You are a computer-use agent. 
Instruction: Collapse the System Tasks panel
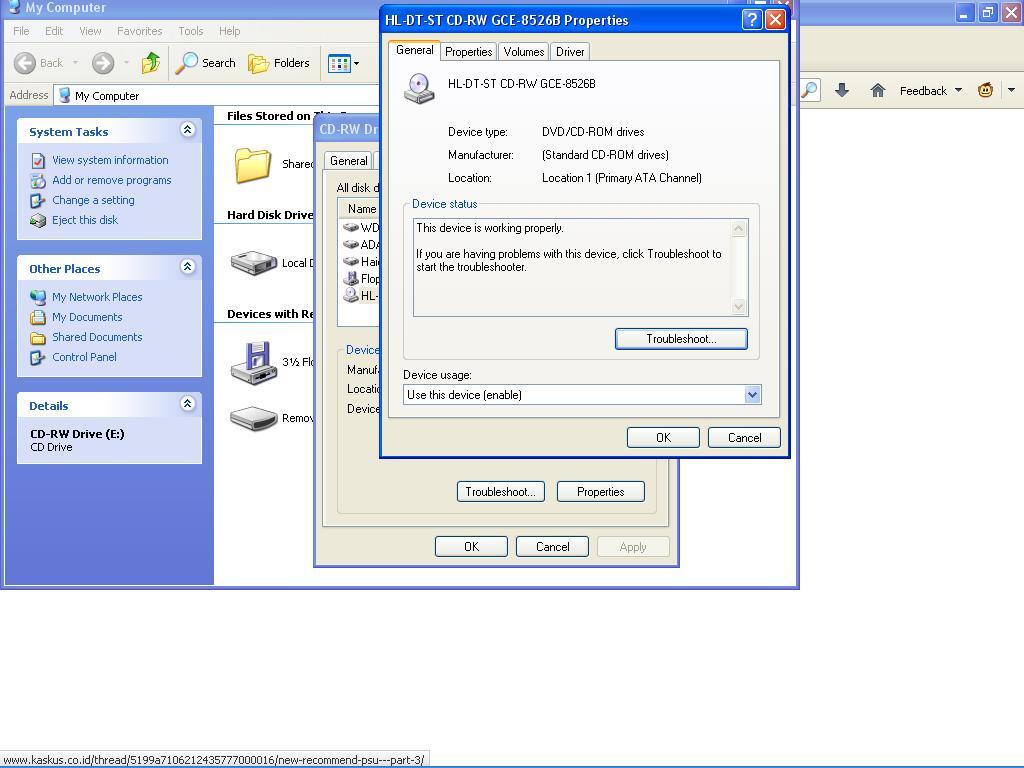pos(187,130)
